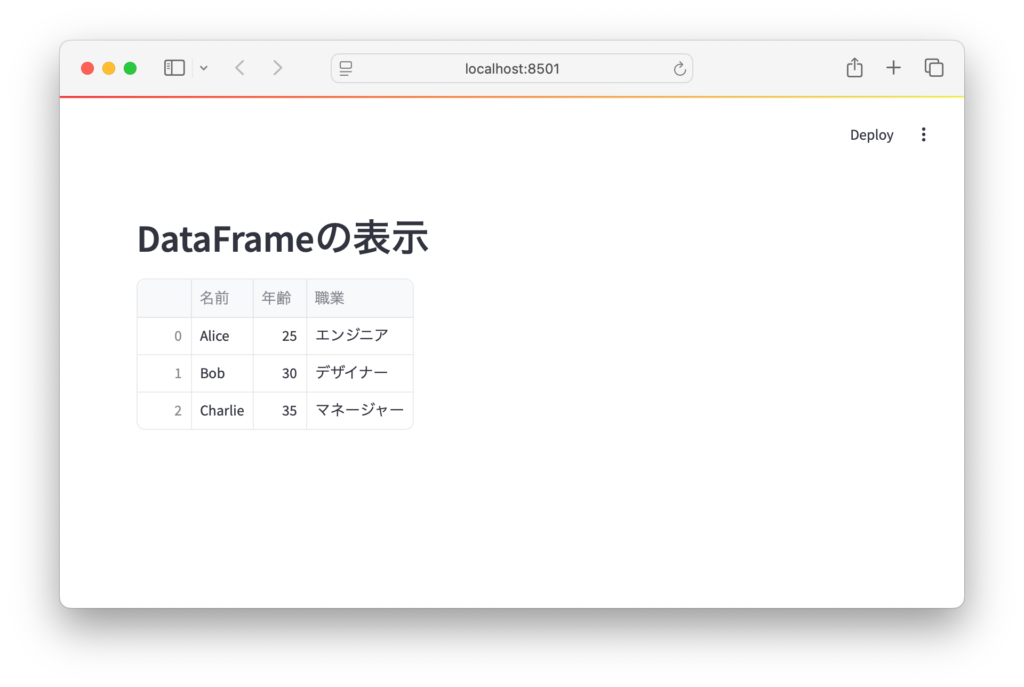Select the Charlie name cell

click(221, 411)
